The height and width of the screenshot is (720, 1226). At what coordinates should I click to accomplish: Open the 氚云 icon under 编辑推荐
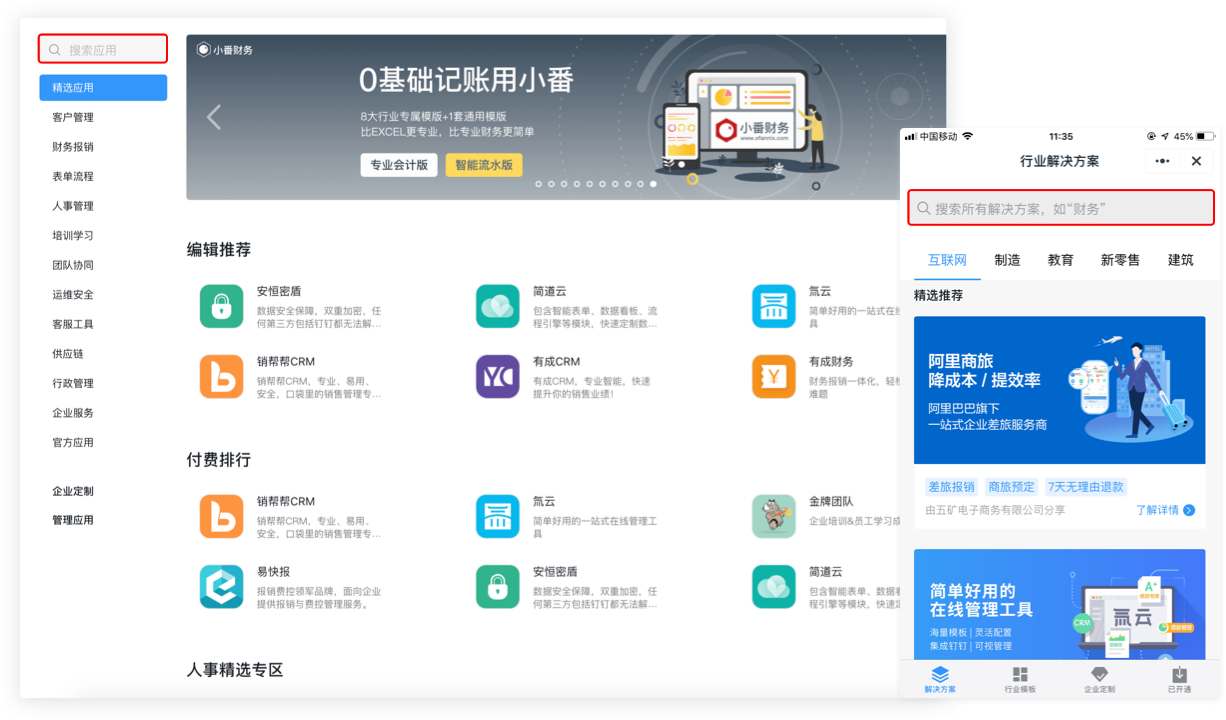tap(773, 306)
